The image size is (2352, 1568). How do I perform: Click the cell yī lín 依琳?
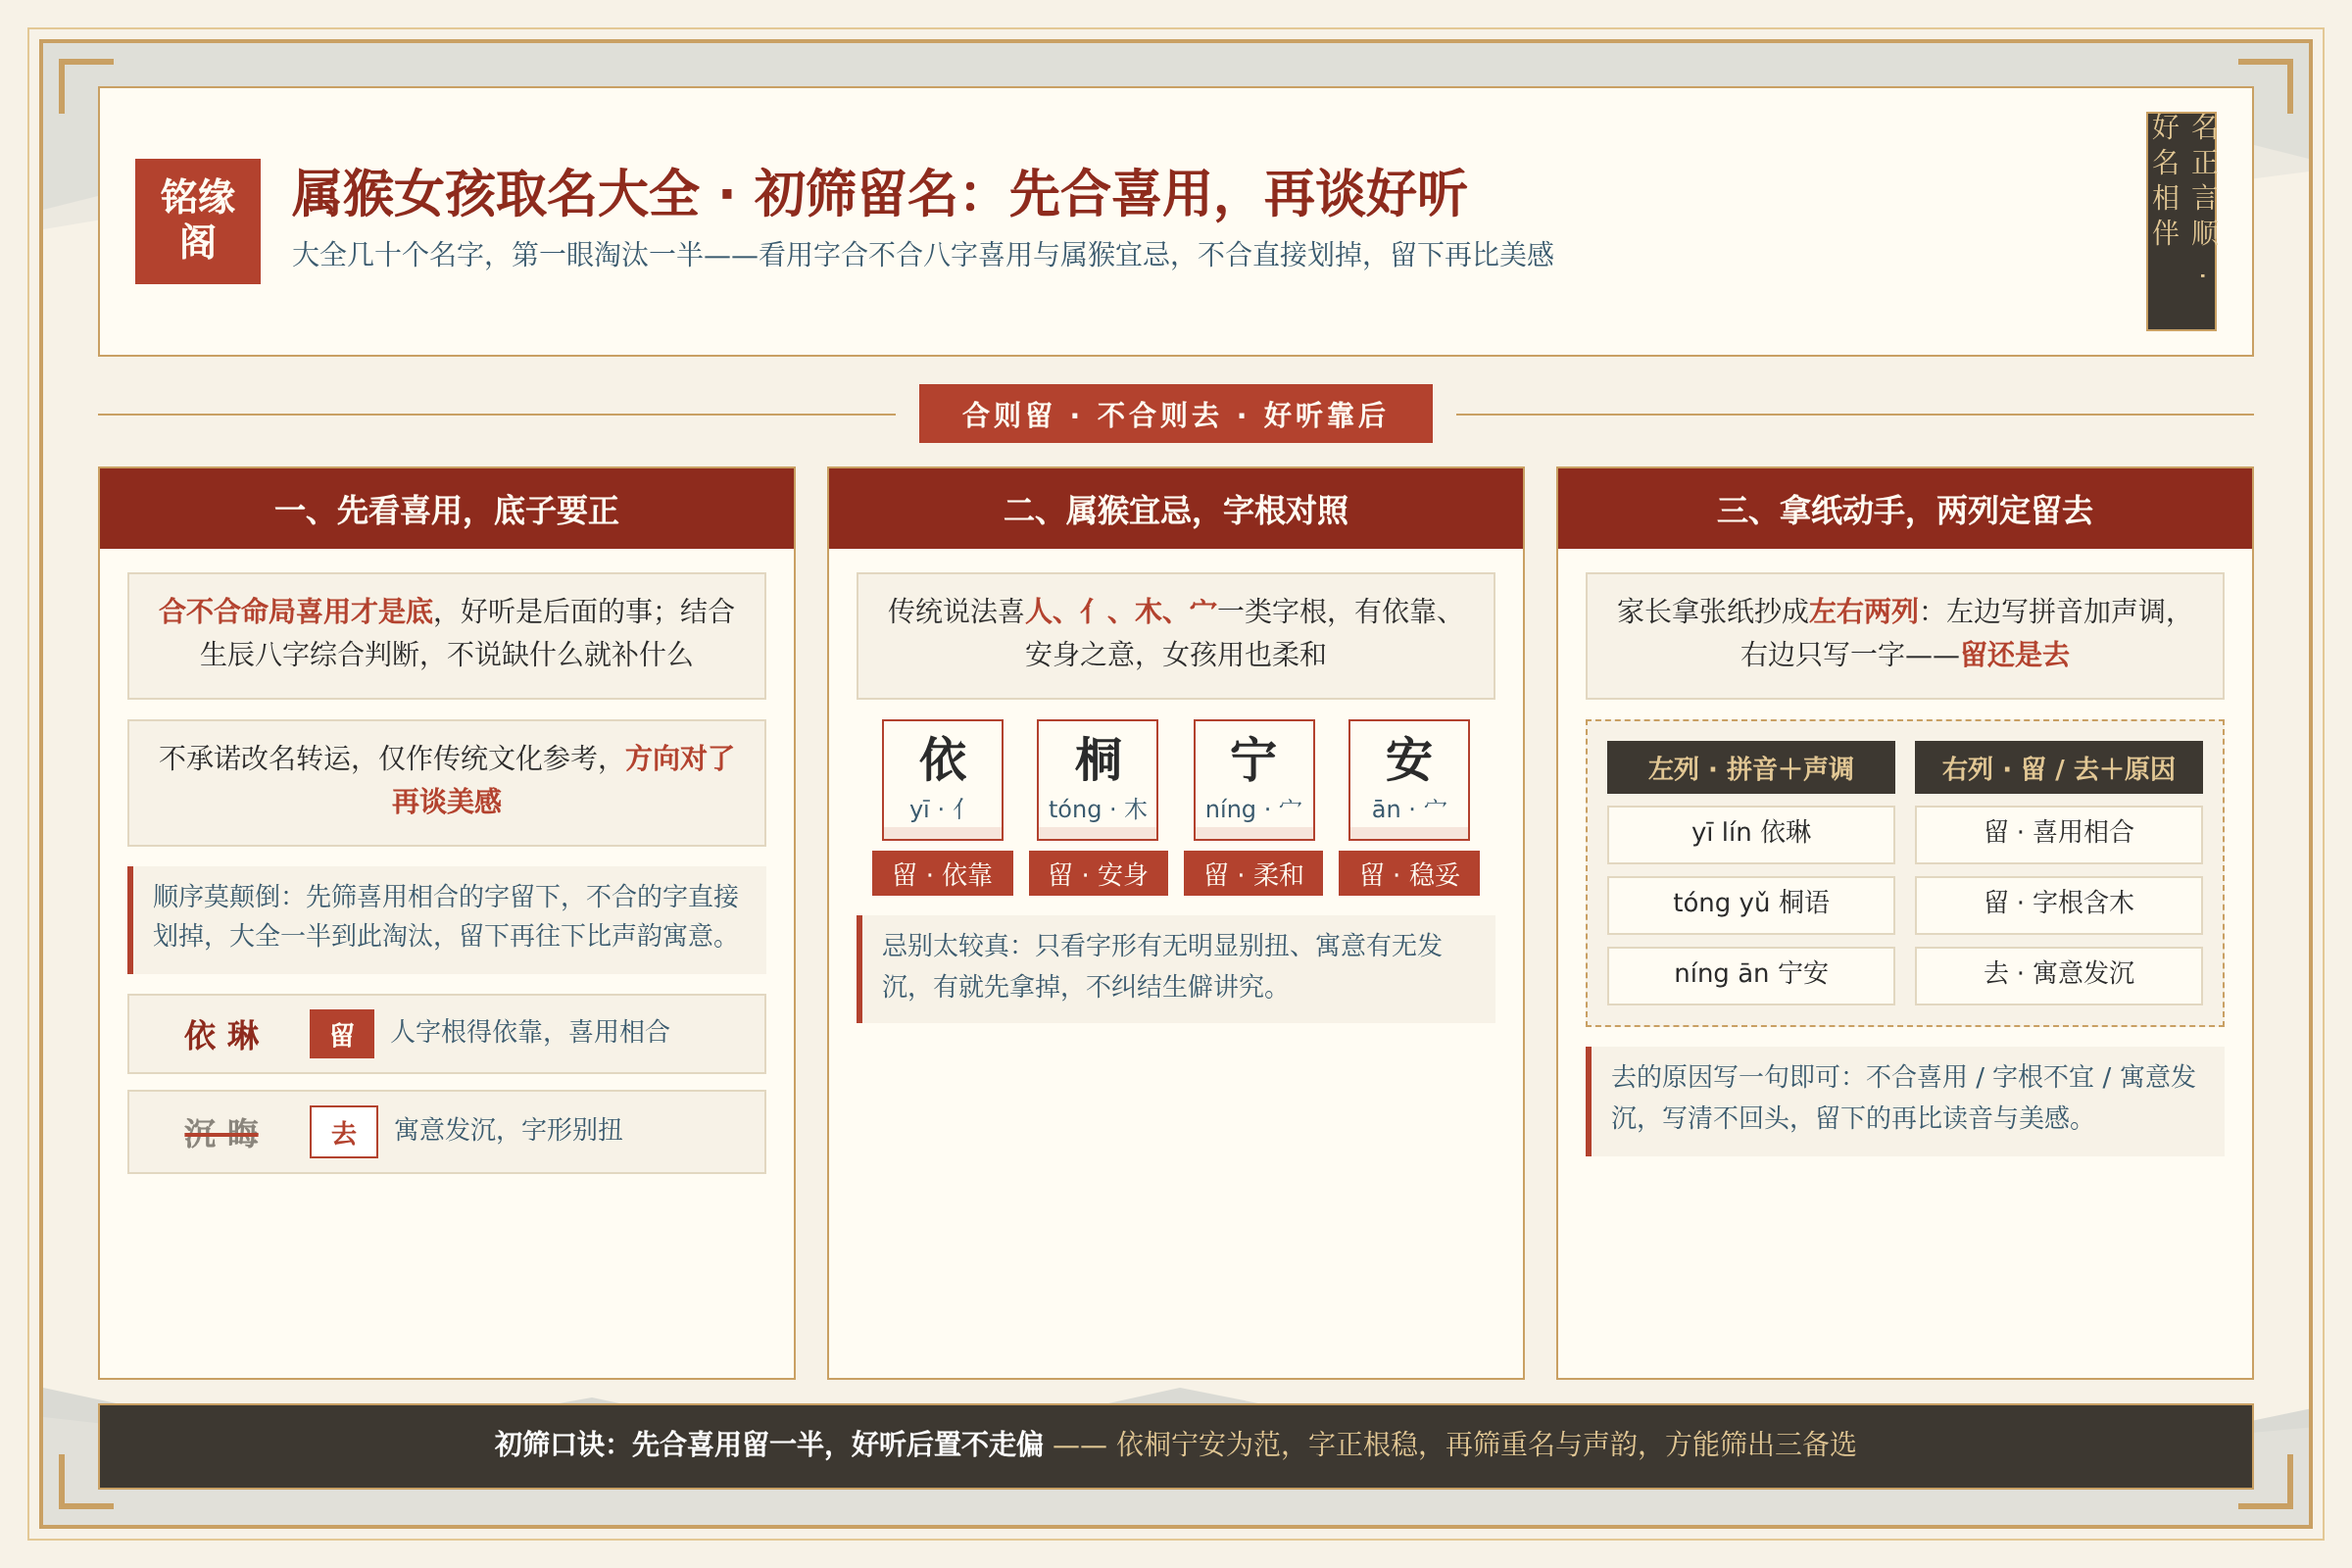click(1751, 833)
